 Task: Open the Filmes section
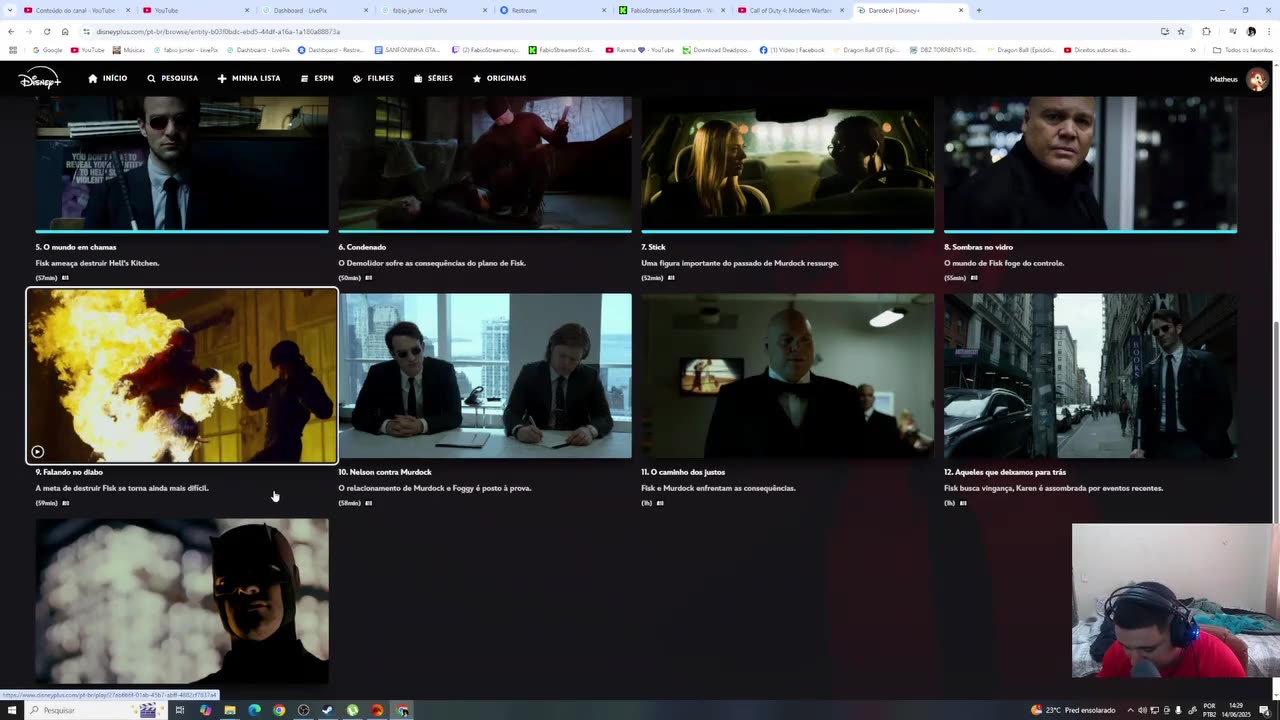373,78
